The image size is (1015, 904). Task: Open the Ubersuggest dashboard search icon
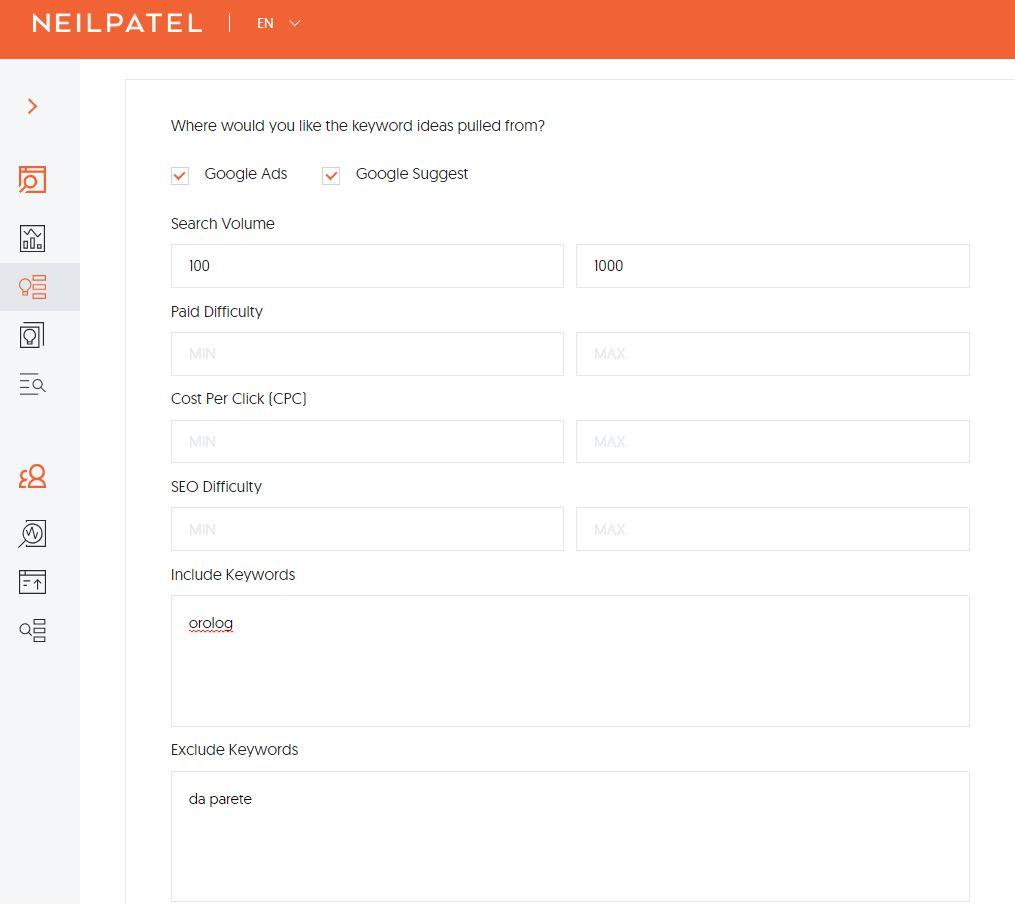(x=32, y=179)
